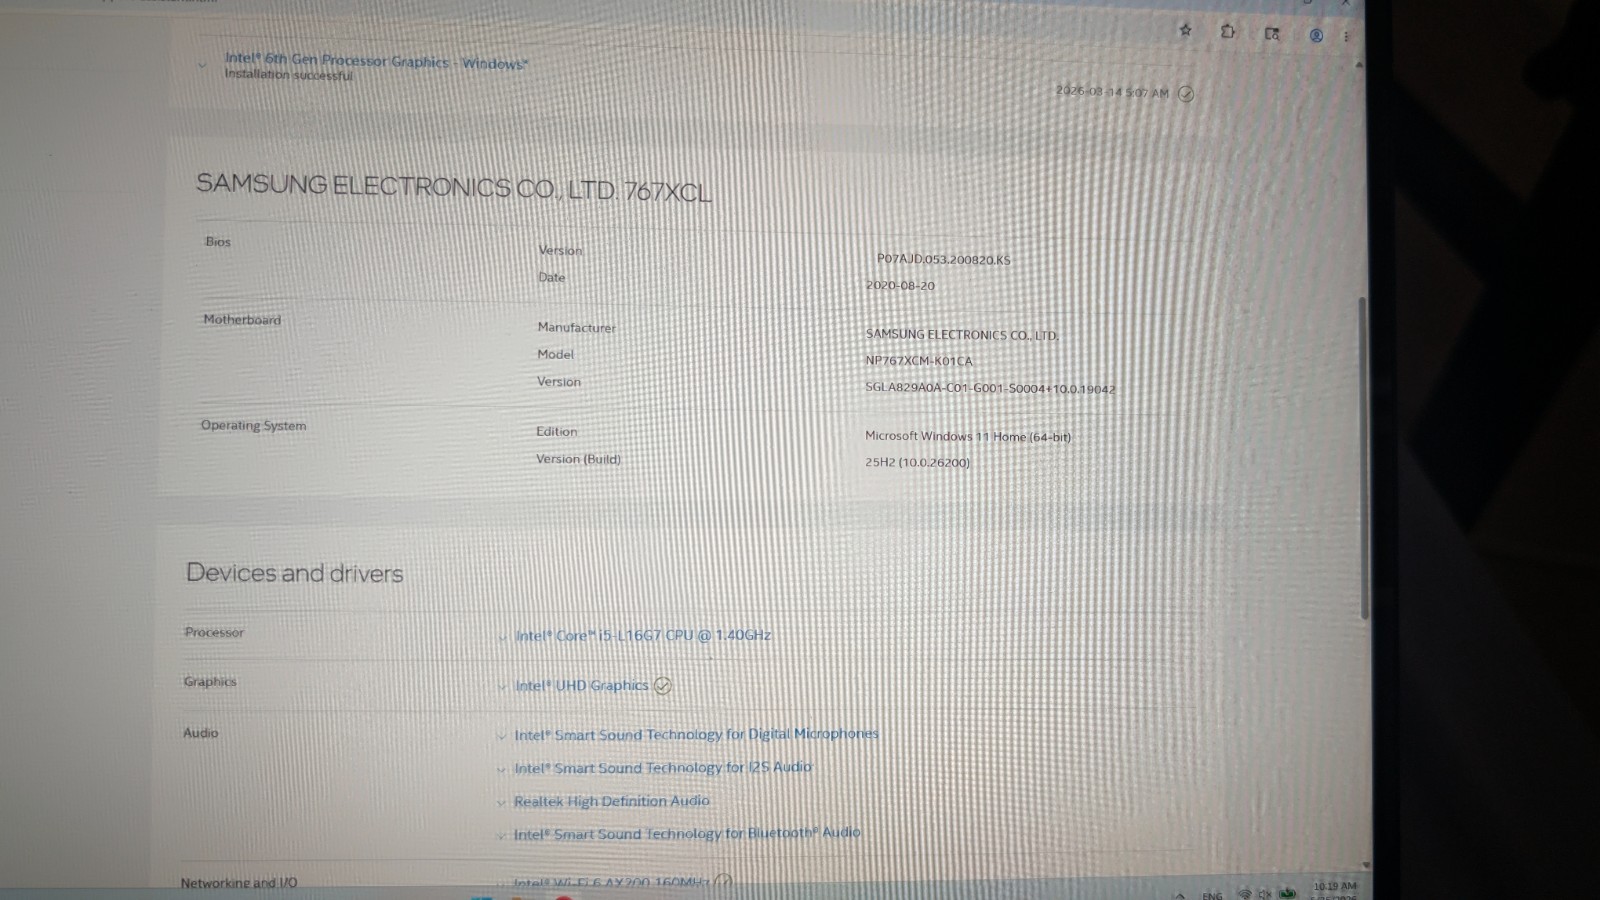
Task: Select the SAMSUNG ELECTRONICS CO., LTD. 767XCL heading
Action: coord(454,187)
